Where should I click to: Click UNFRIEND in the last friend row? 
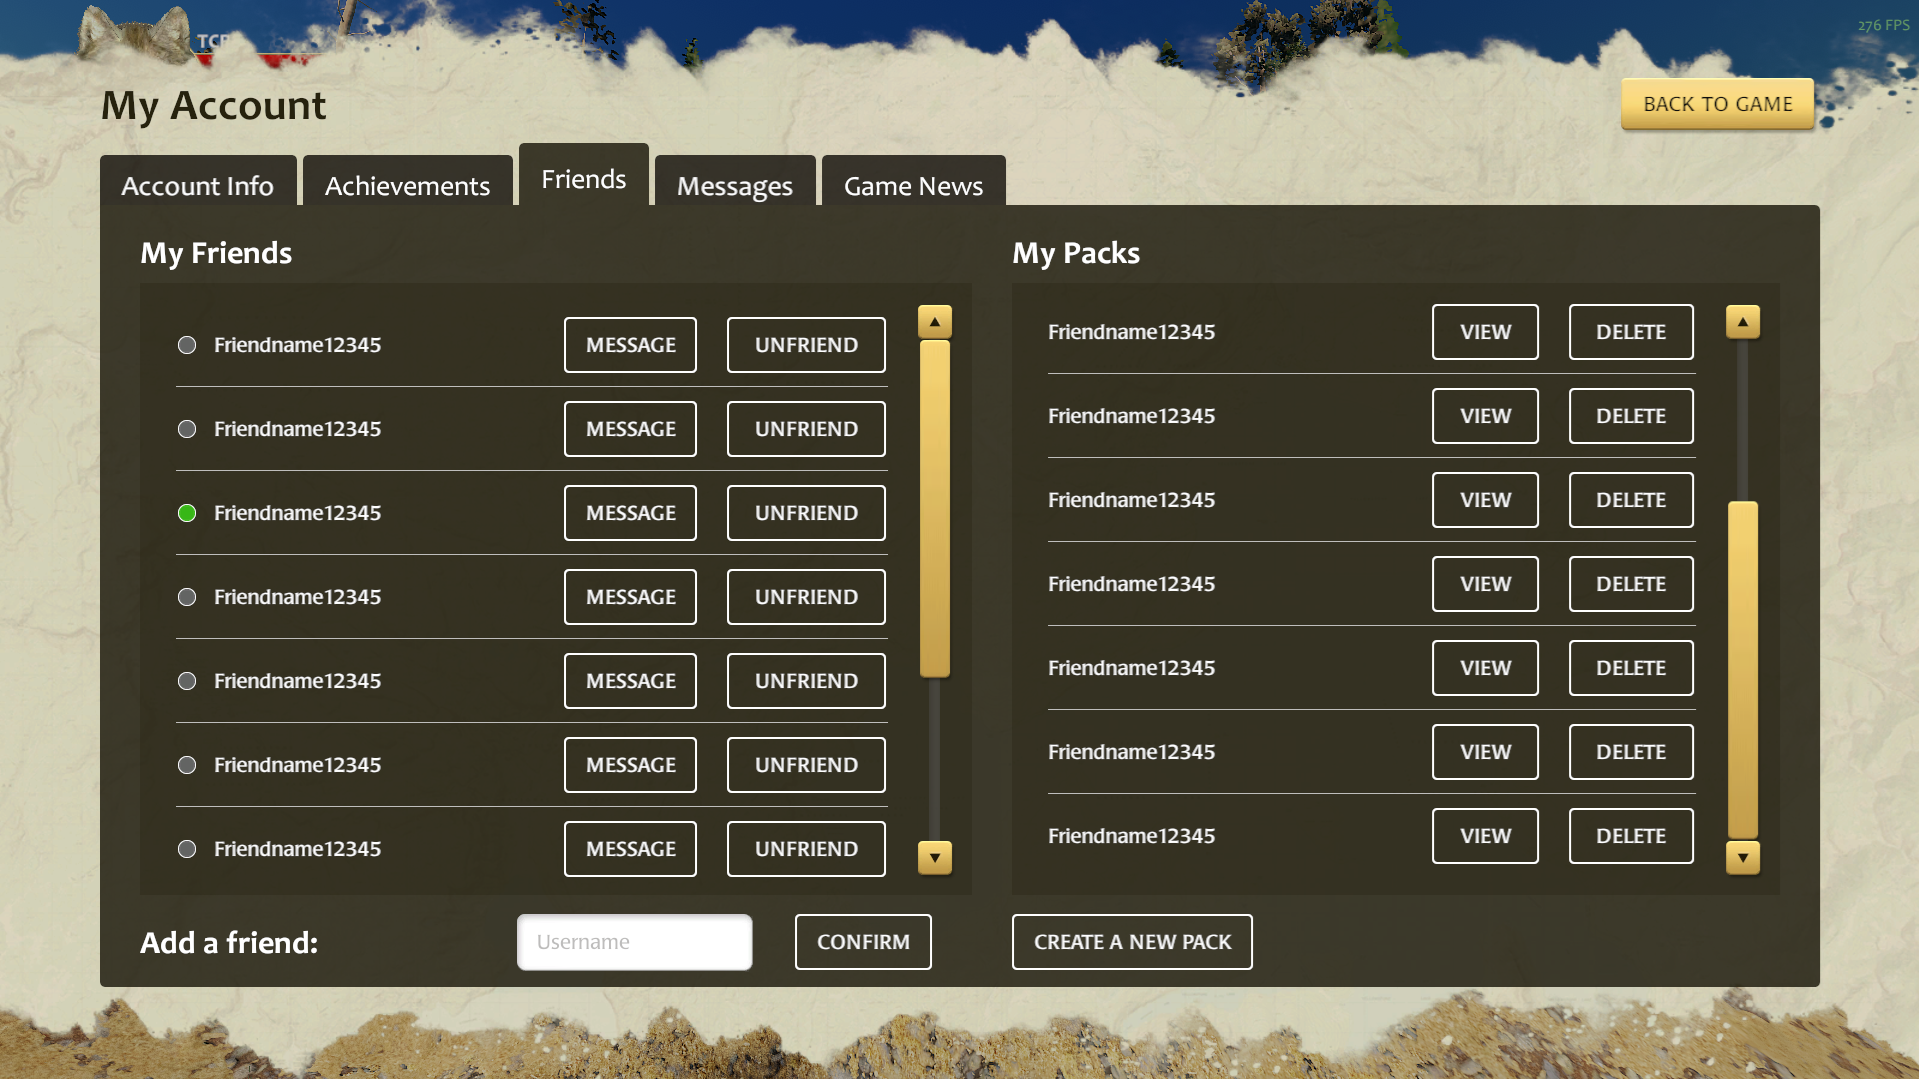806,849
